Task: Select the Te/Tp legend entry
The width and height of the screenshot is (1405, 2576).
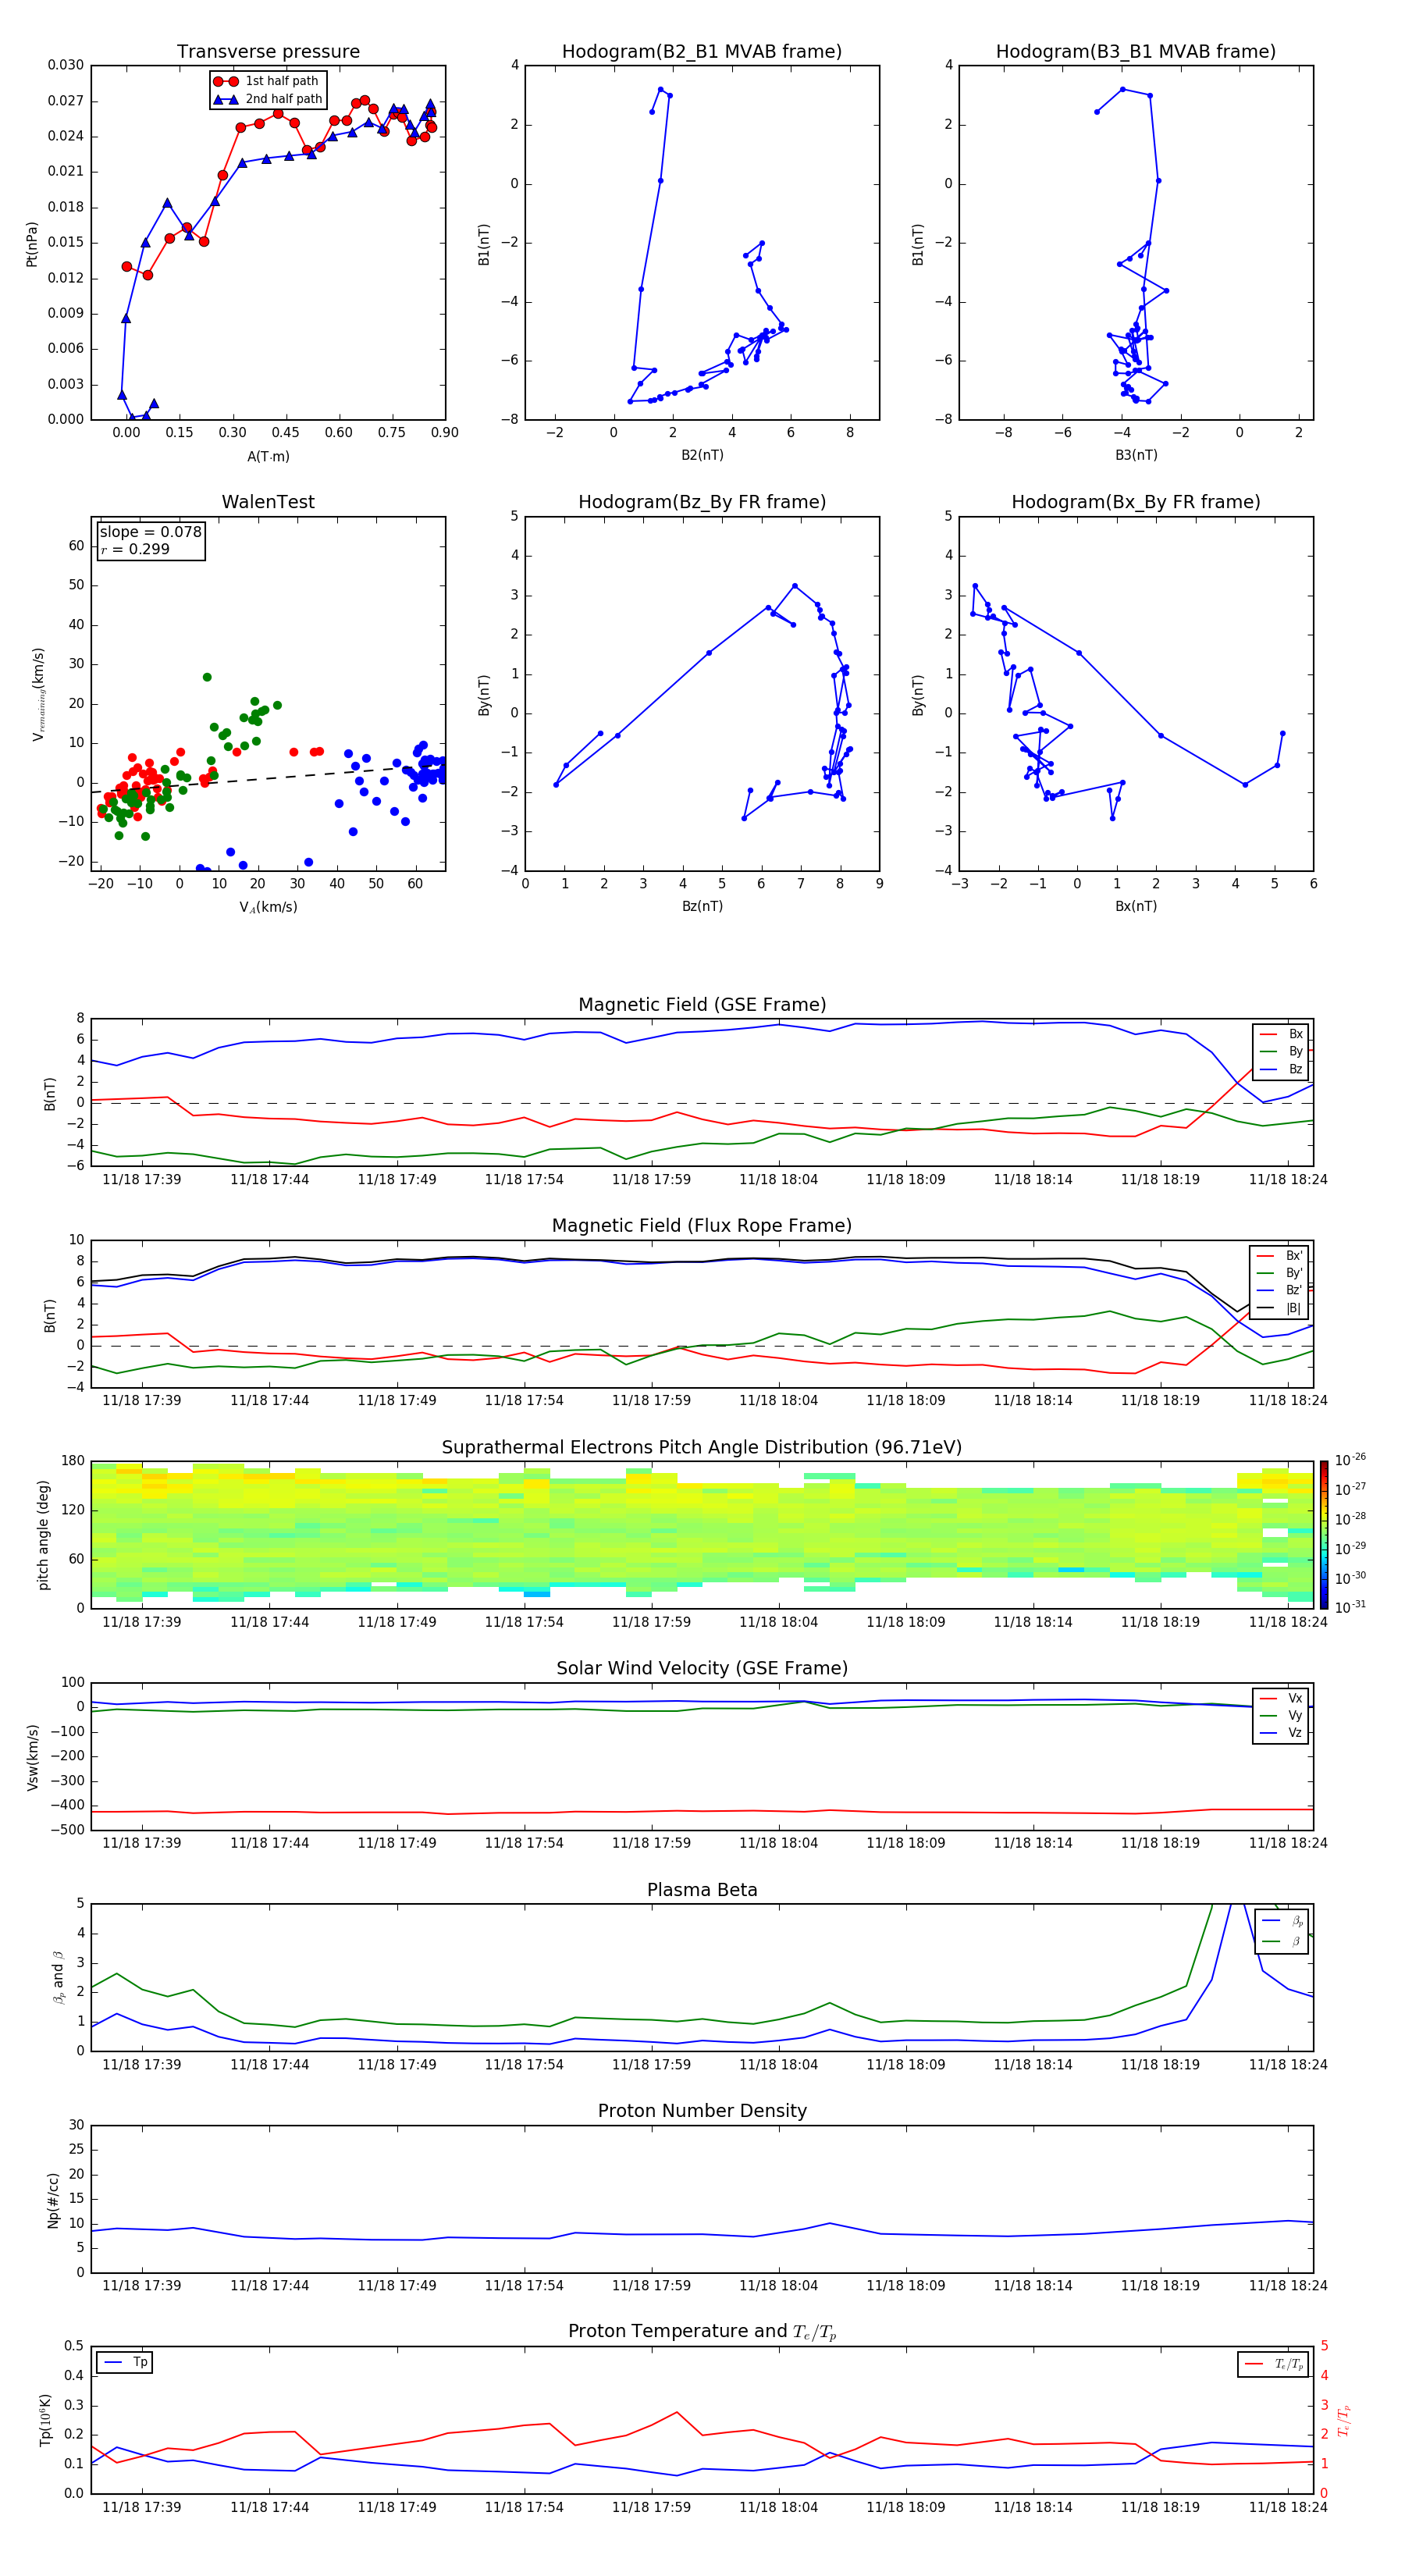Action: [x=1275, y=2364]
